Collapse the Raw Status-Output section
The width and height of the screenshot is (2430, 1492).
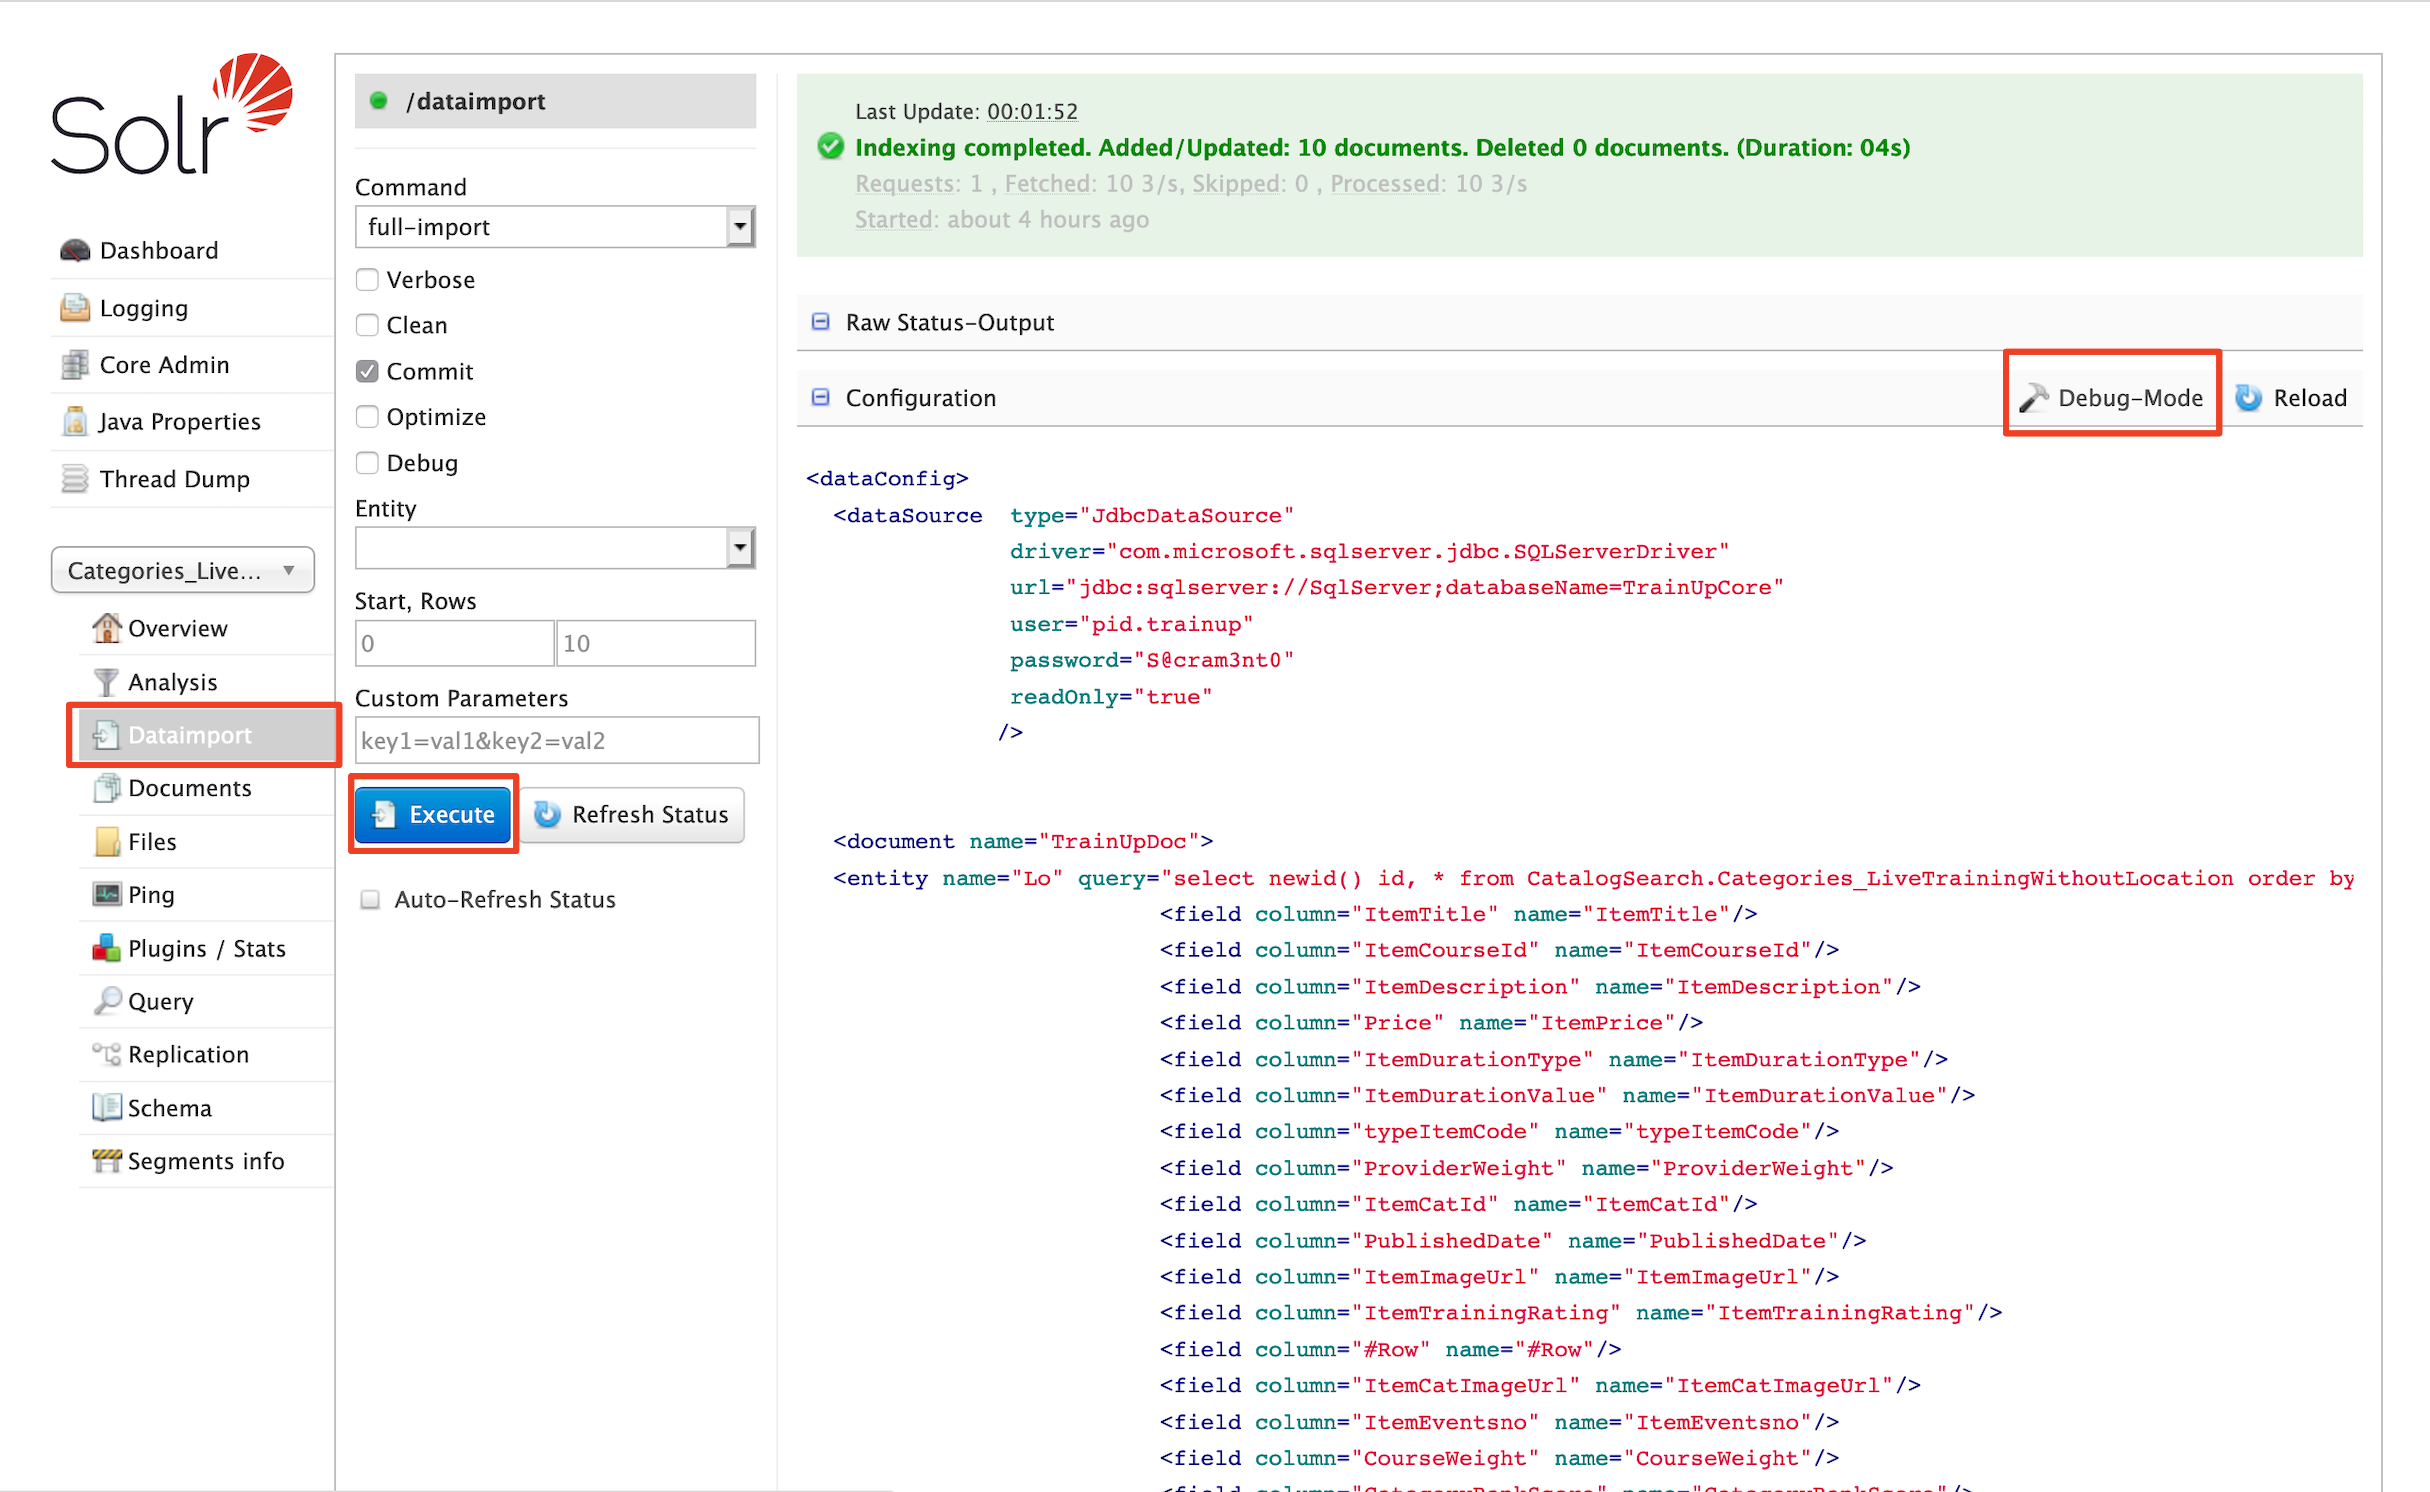(x=820, y=322)
